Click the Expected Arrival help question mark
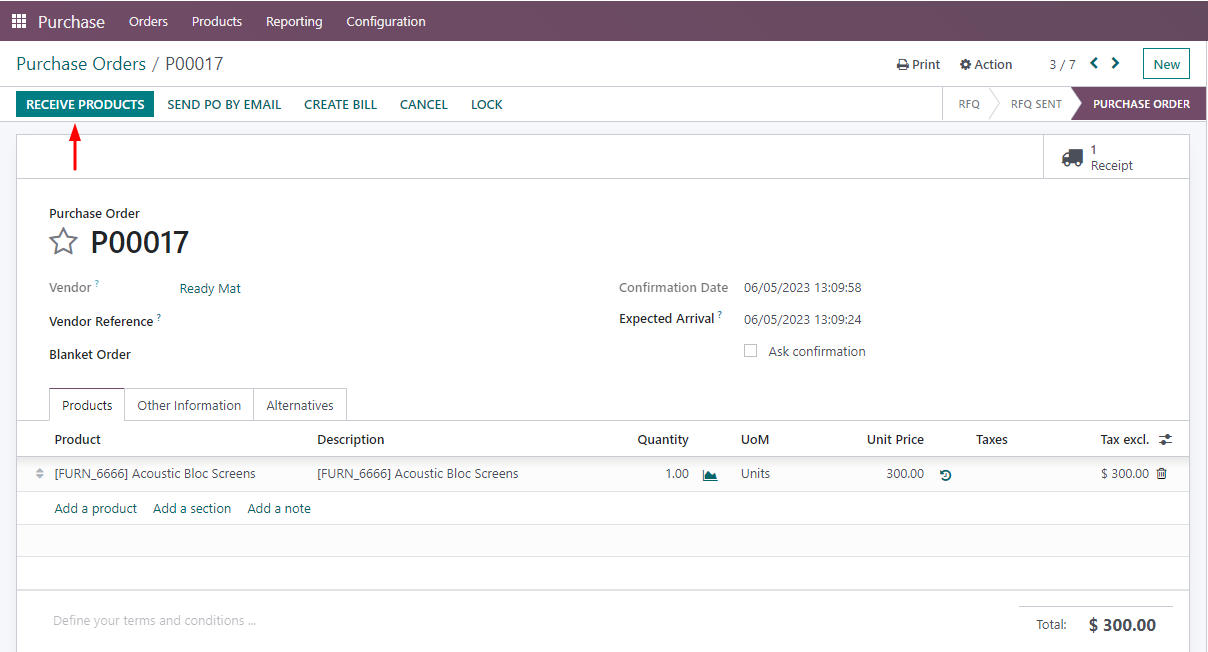The height and width of the screenshot is (652, 1208). pos(720,315)
